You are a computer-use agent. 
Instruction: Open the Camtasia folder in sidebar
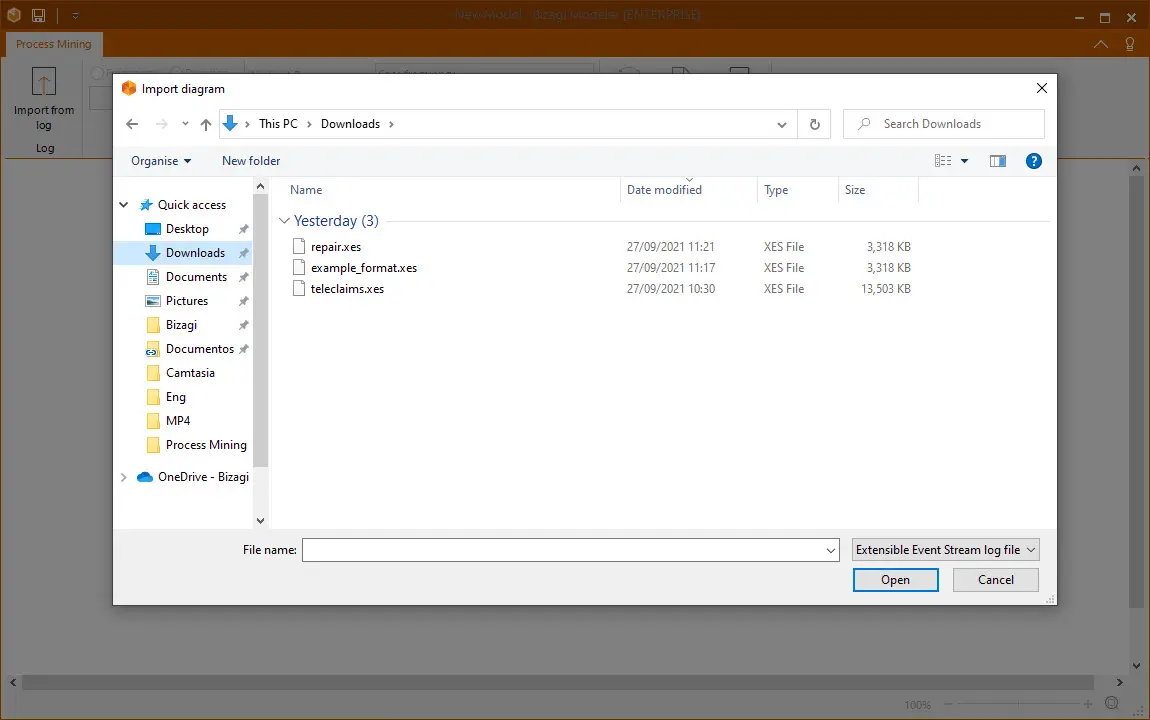tap(190, 372)
